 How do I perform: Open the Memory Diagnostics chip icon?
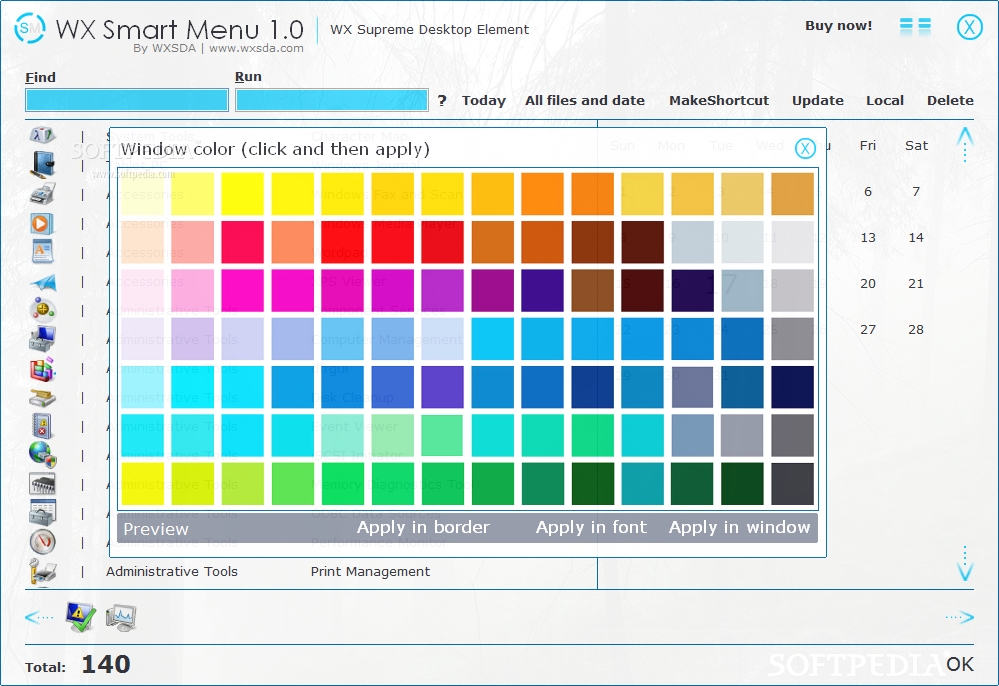(x=42, y=483)
